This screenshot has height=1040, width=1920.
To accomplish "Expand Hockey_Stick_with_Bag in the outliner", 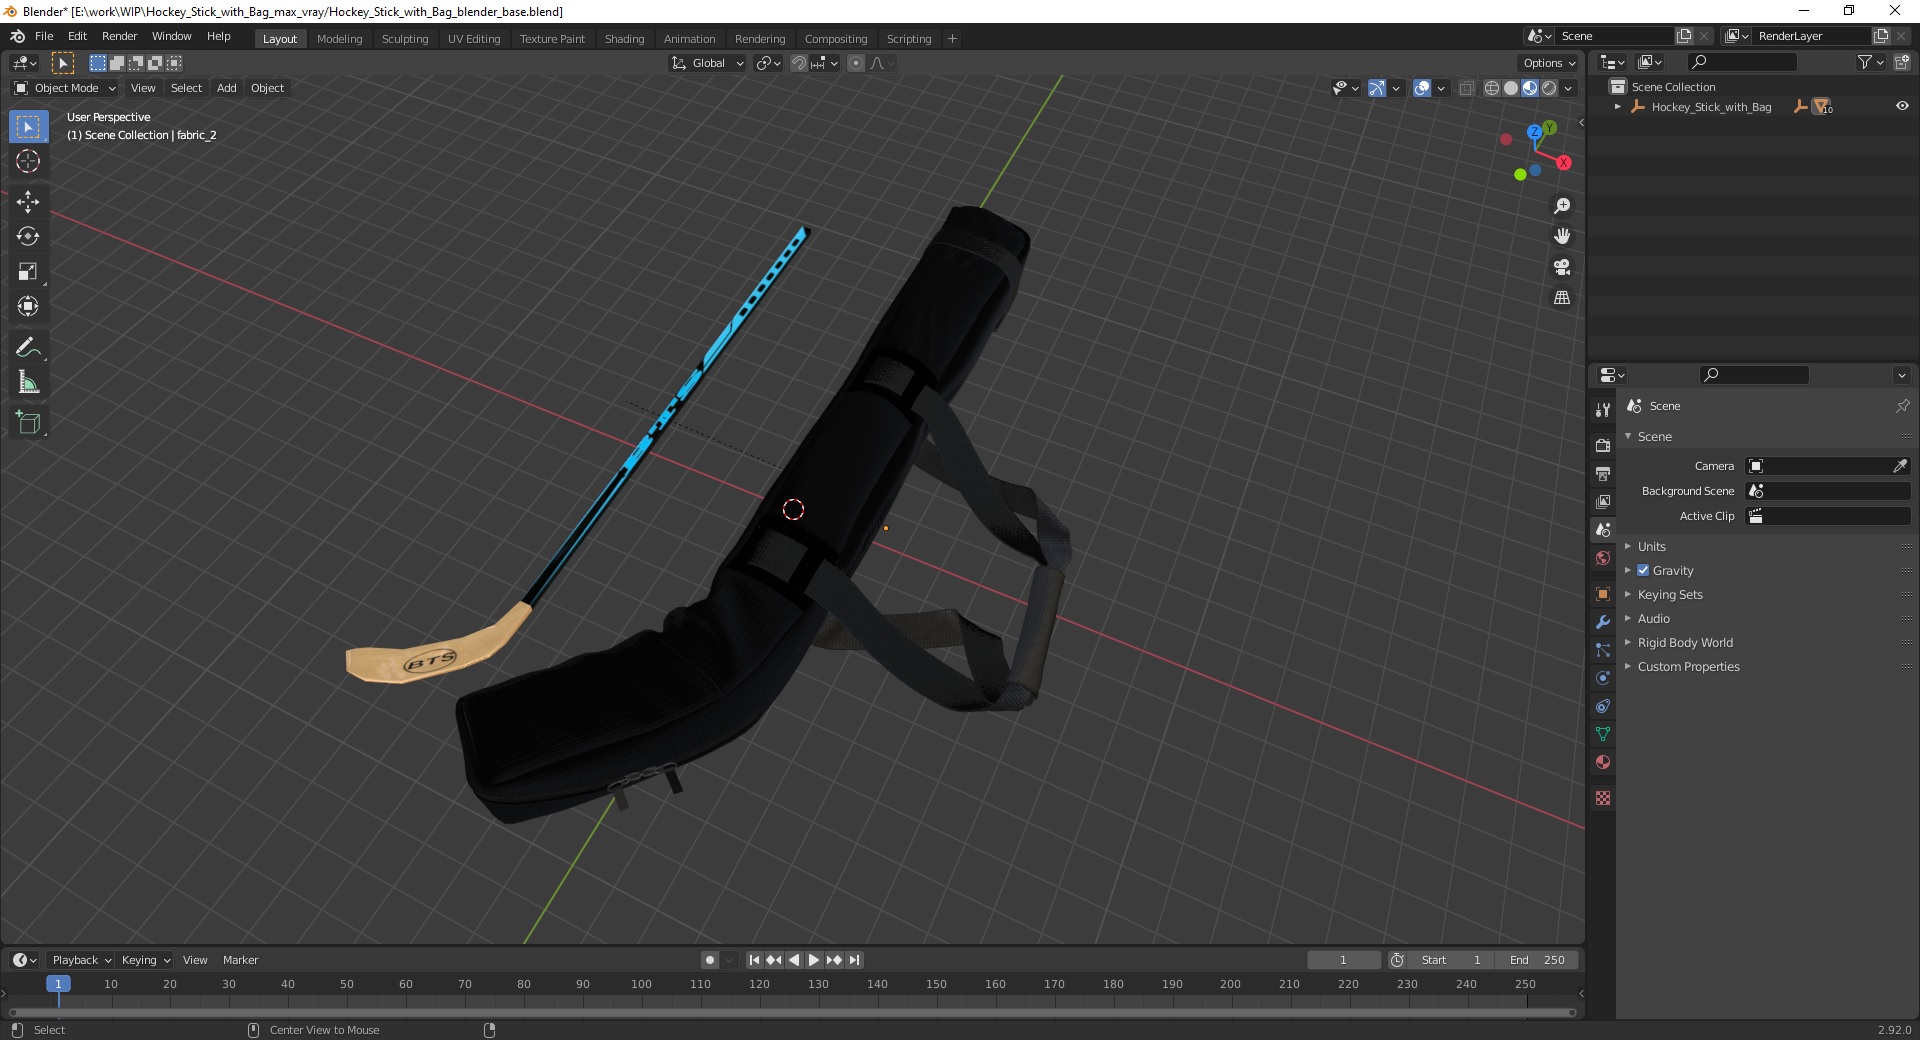I will 1617,106.
